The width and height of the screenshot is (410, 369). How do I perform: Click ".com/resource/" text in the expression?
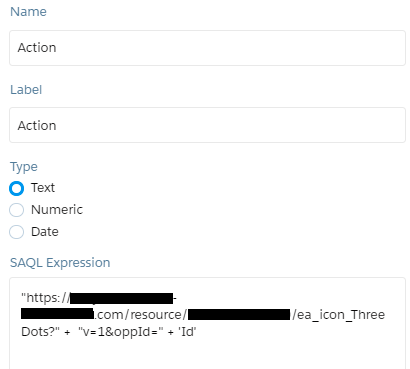[x=140, y=315]
